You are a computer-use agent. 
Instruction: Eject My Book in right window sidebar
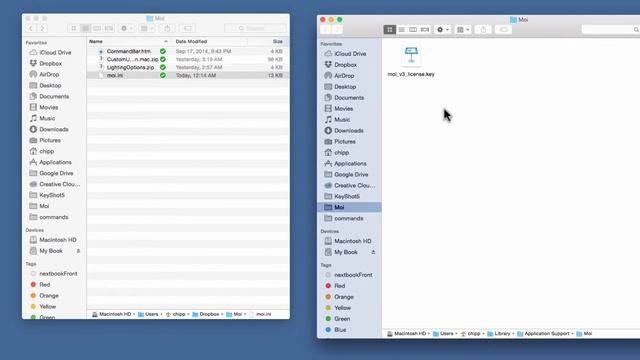click(x=373, y=252)
